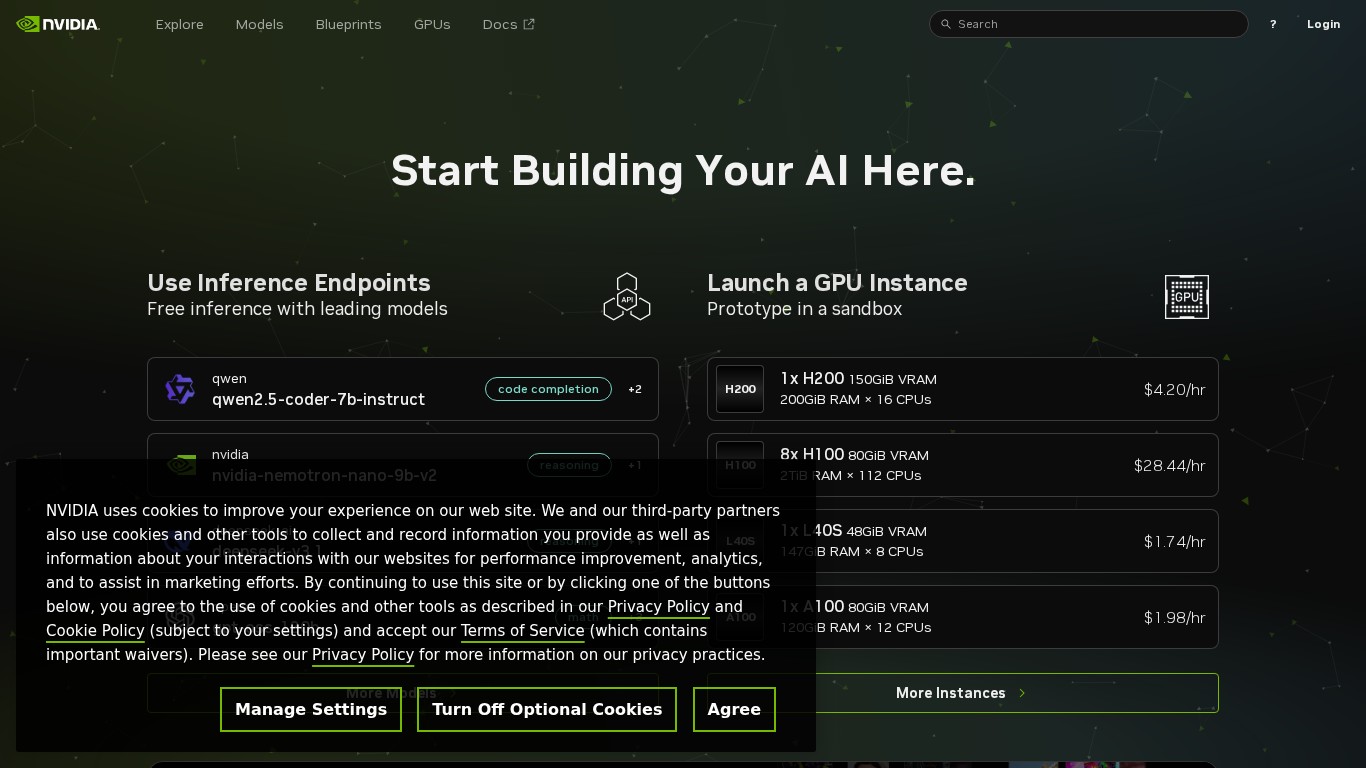This screenshot has width=1366, height=768.
Task: Click the "+2" extra tags badge
Action: point(635,389)
